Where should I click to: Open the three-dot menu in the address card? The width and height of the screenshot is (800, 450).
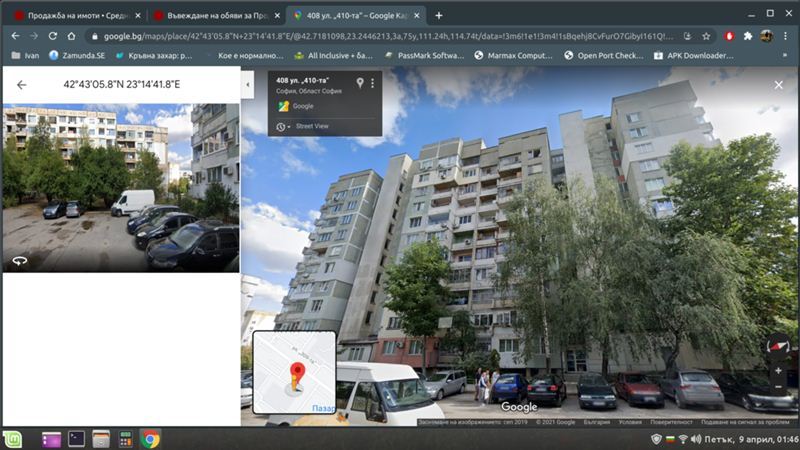click(373, 83)
